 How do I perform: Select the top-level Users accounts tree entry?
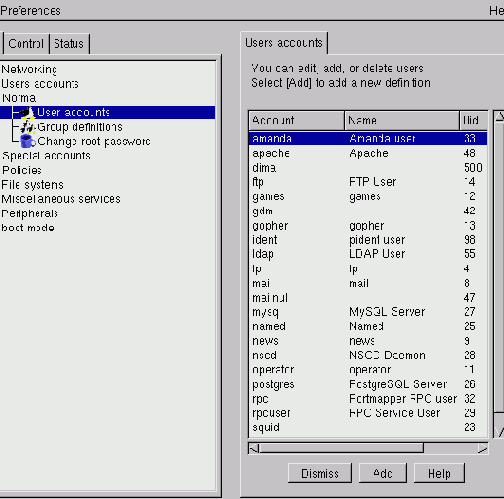point(40,84)
